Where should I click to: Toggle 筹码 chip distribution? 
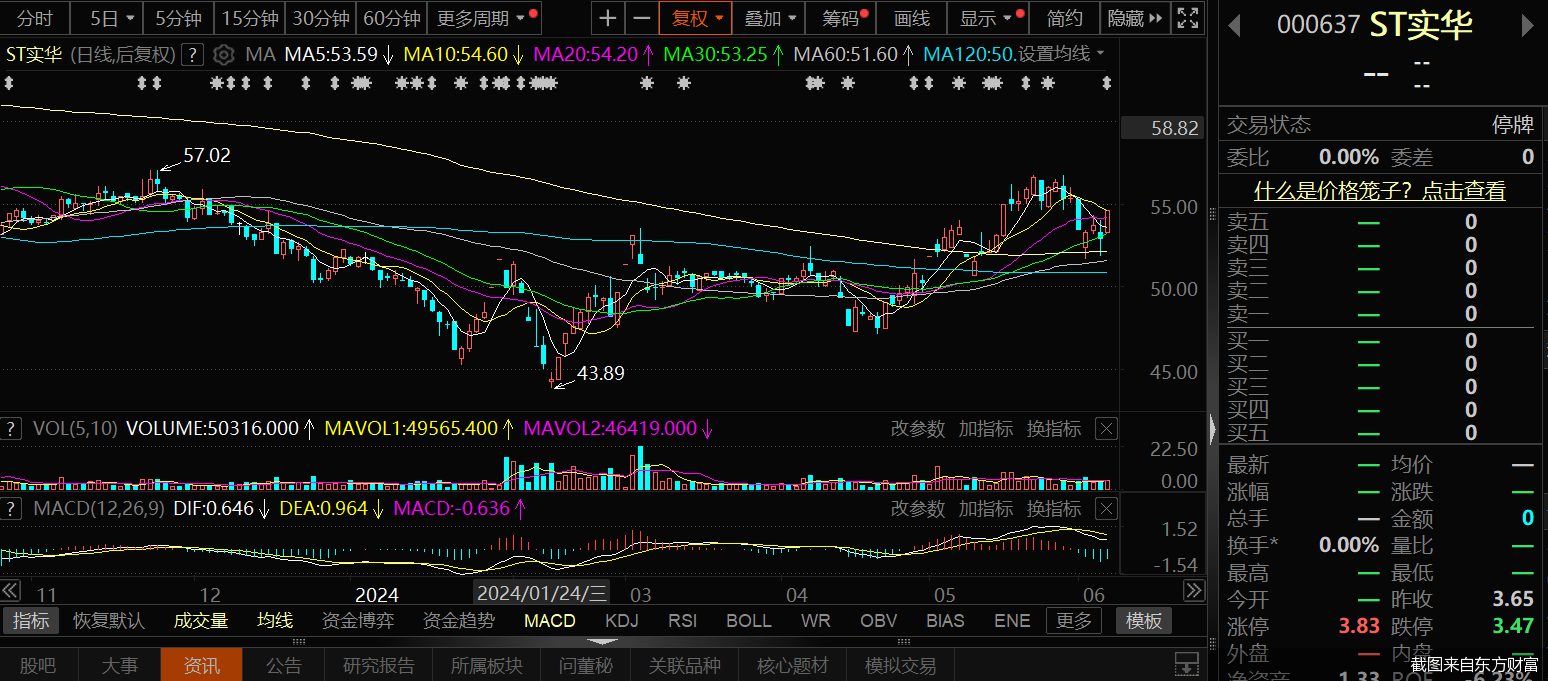pyautogui.click(x=843, y=18)
